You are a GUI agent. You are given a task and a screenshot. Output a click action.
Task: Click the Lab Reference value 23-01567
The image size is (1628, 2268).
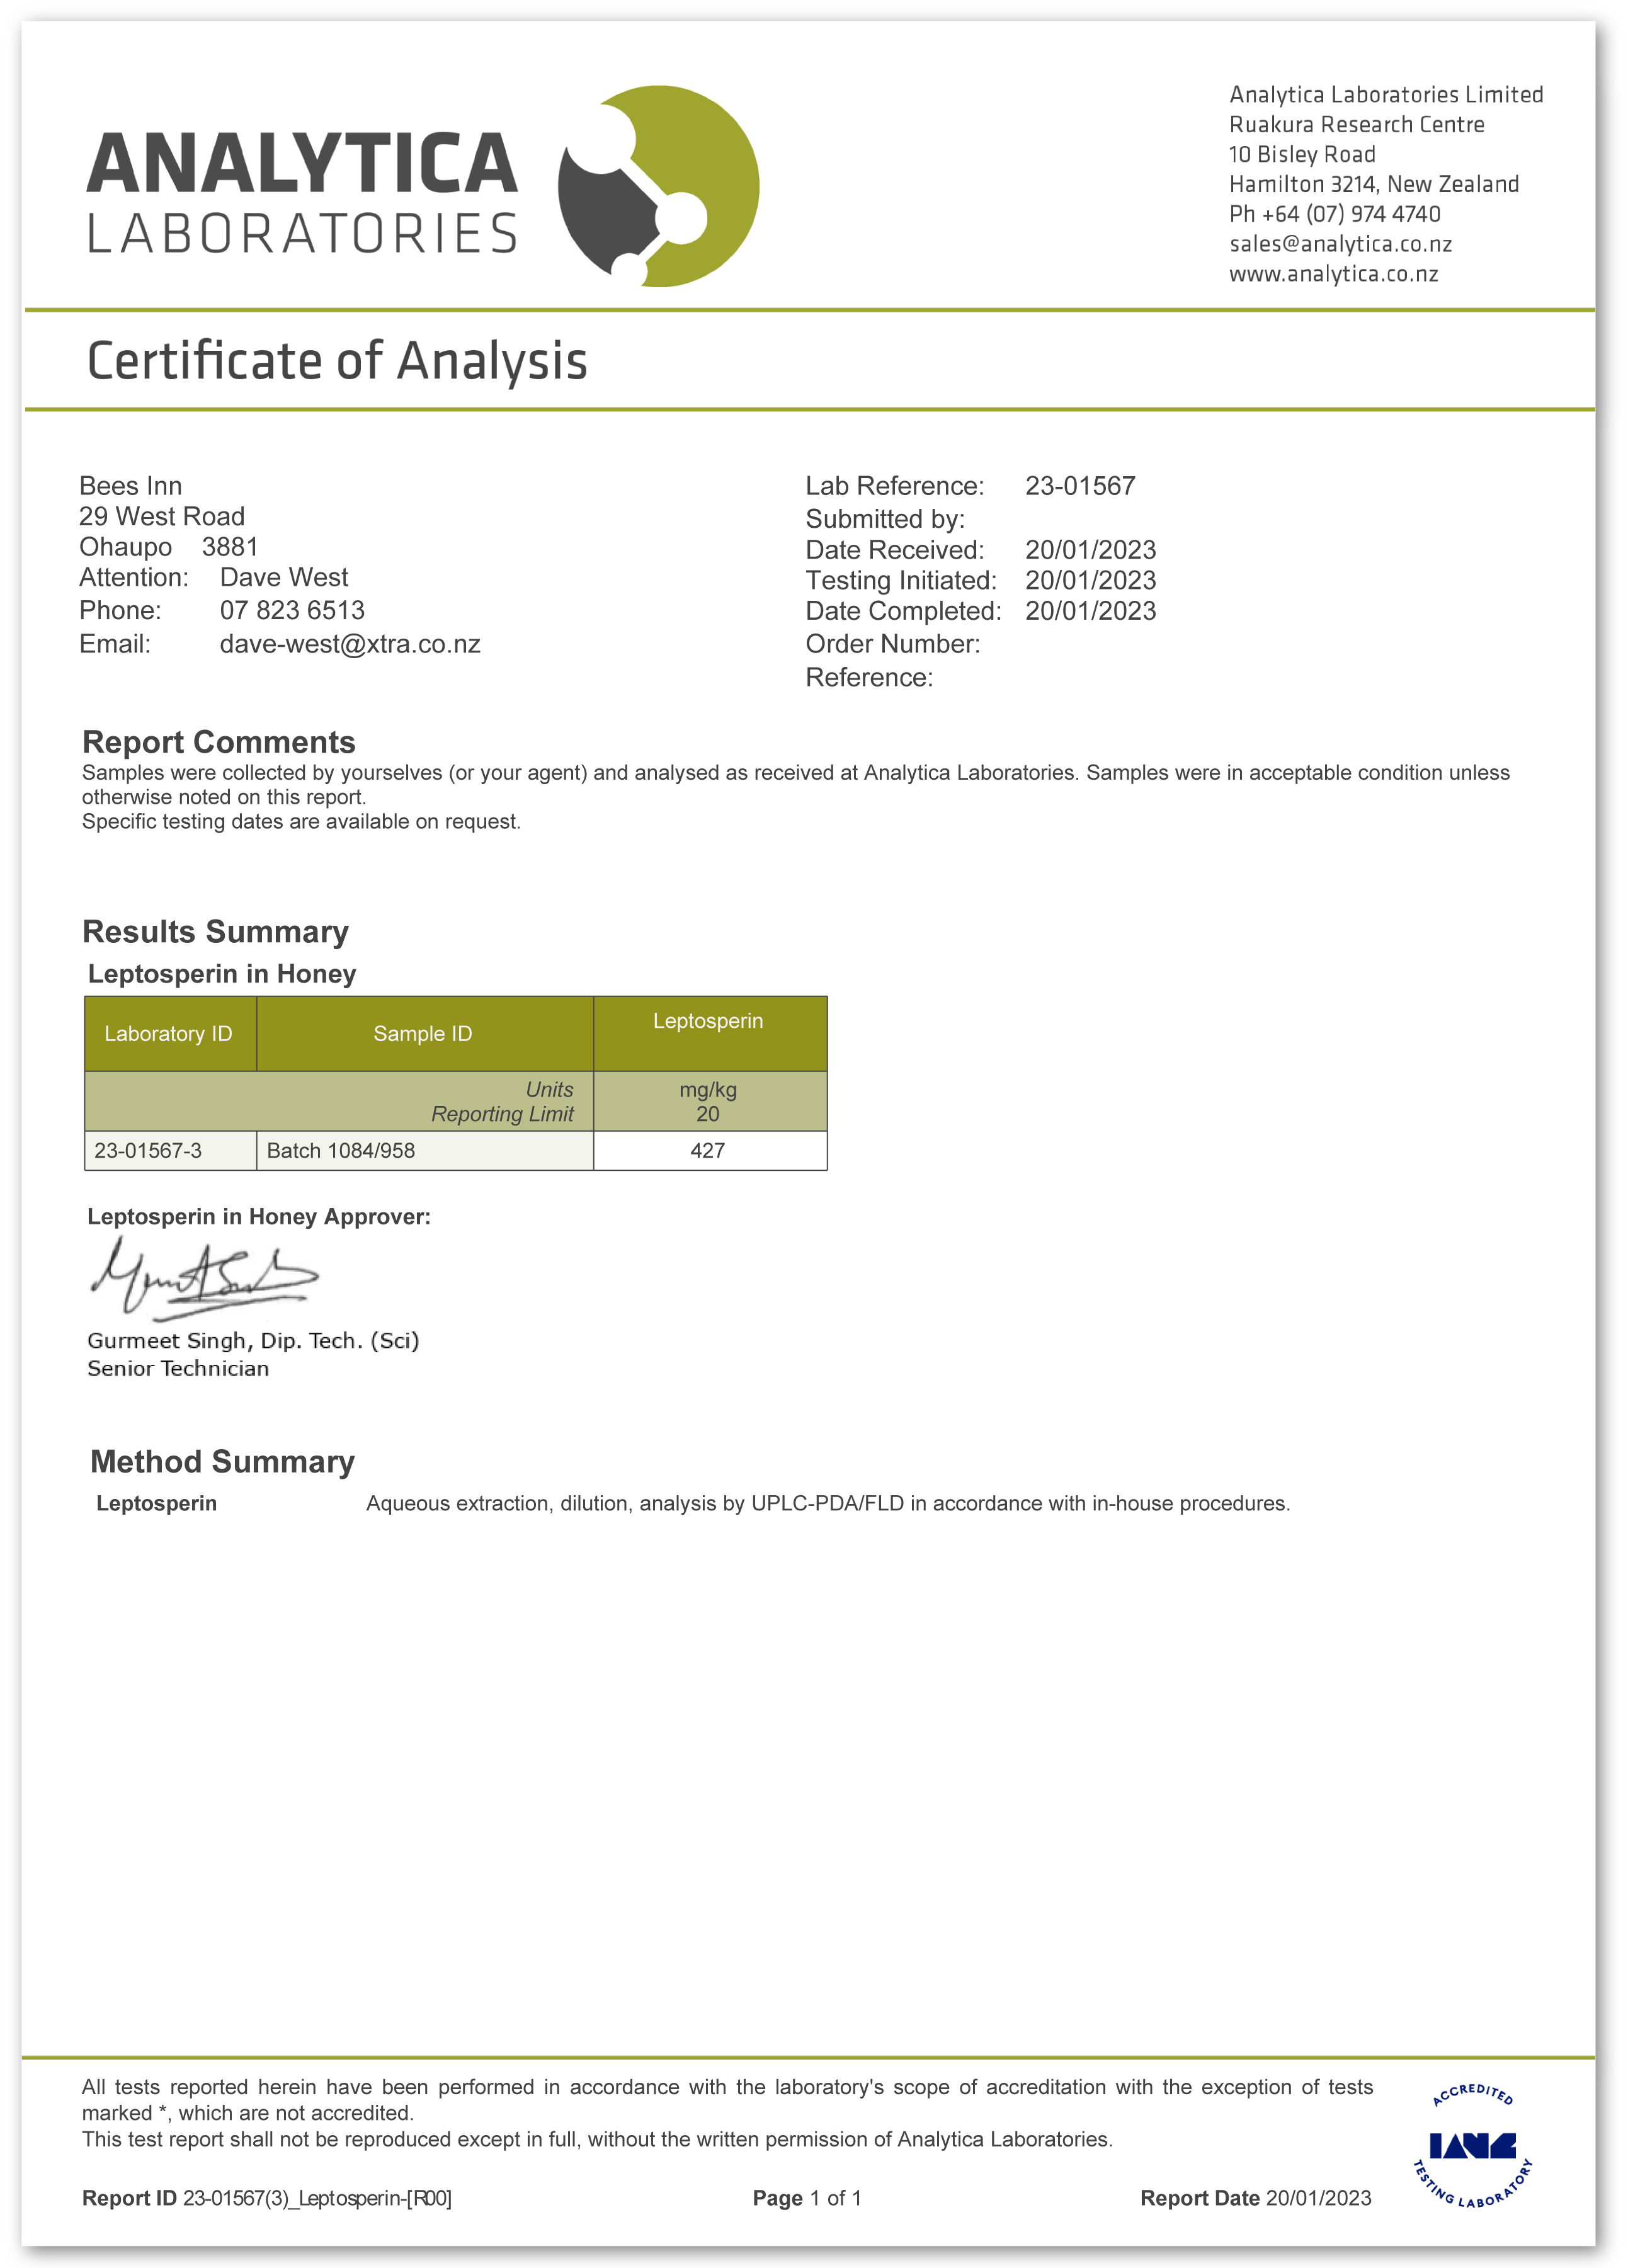1080,486
